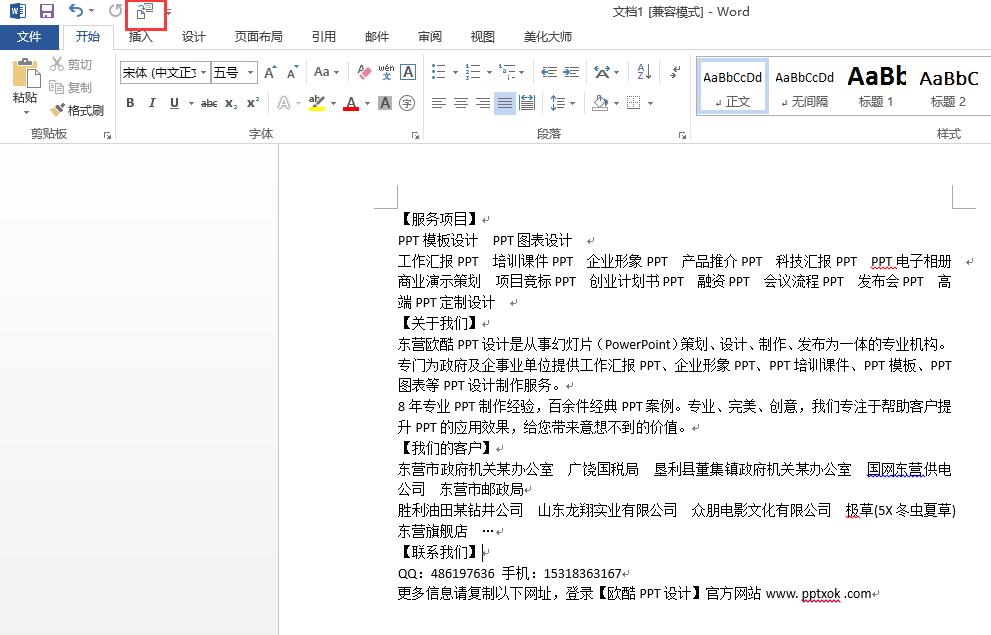The width and height of the screenshot is (991, 635).
Task: Center align the text
Action: point(461,103)
